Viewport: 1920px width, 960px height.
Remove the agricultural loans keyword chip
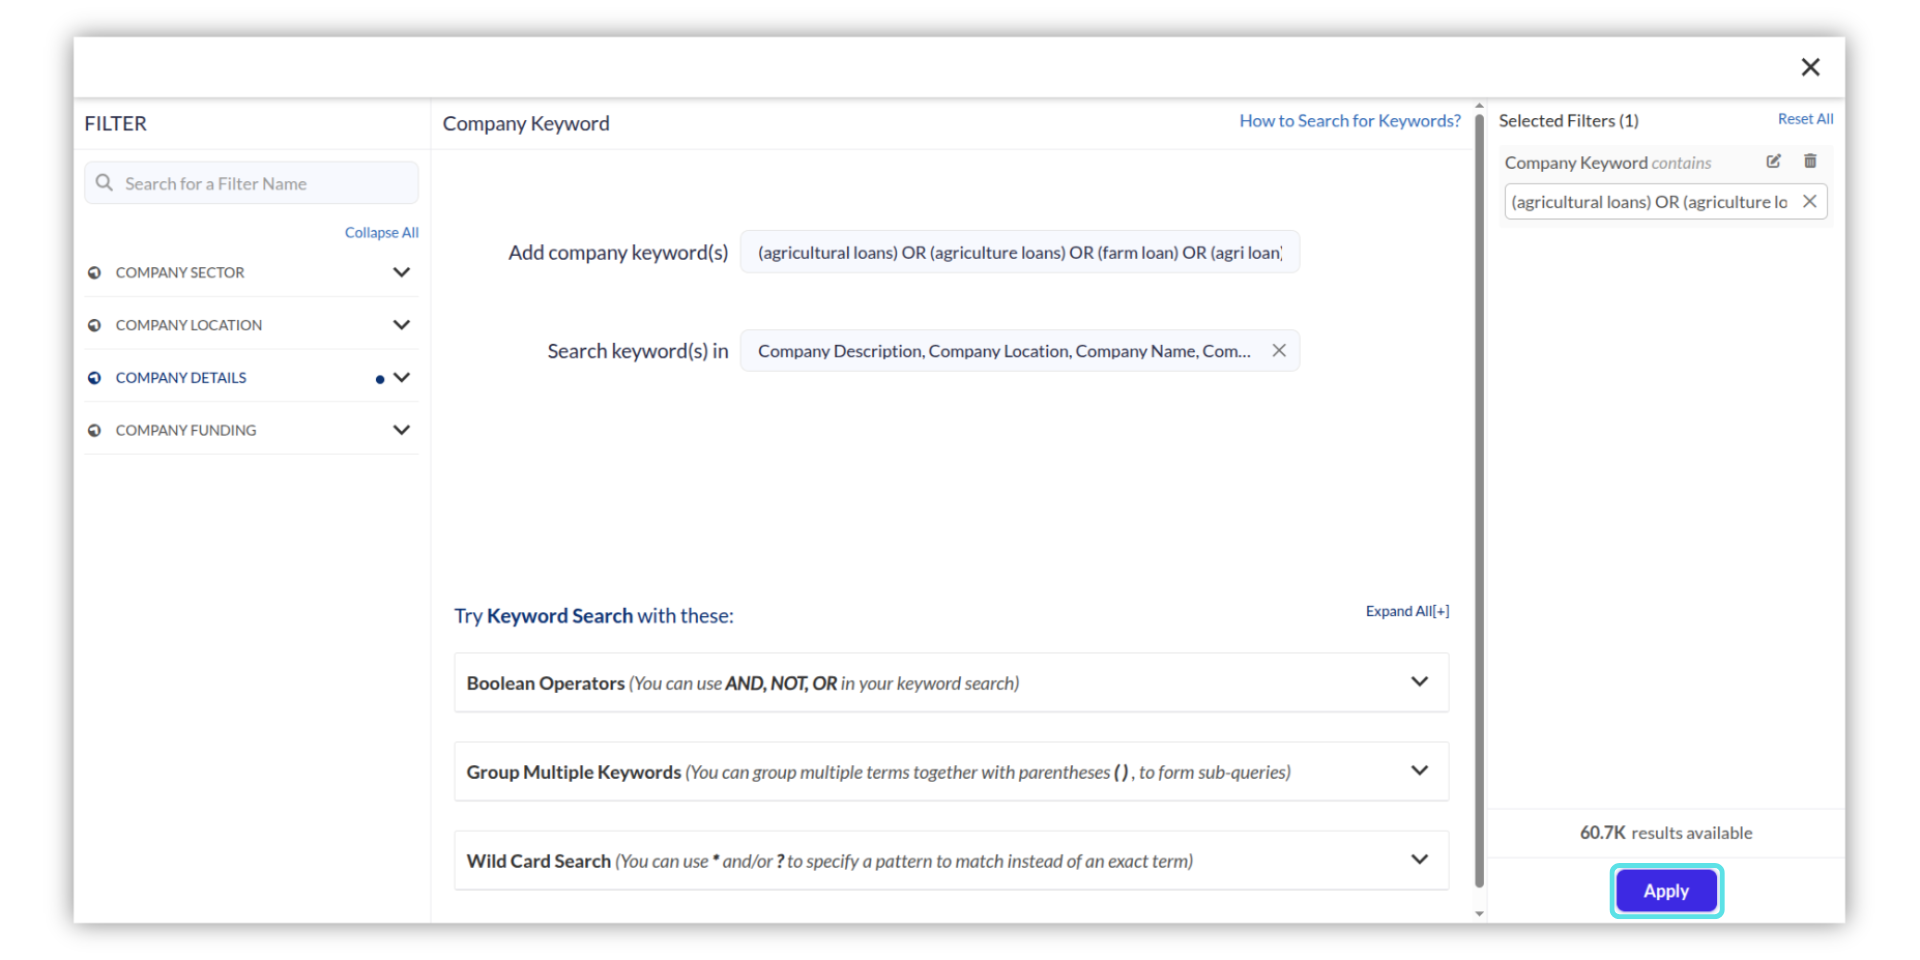tap(1809, 201)
